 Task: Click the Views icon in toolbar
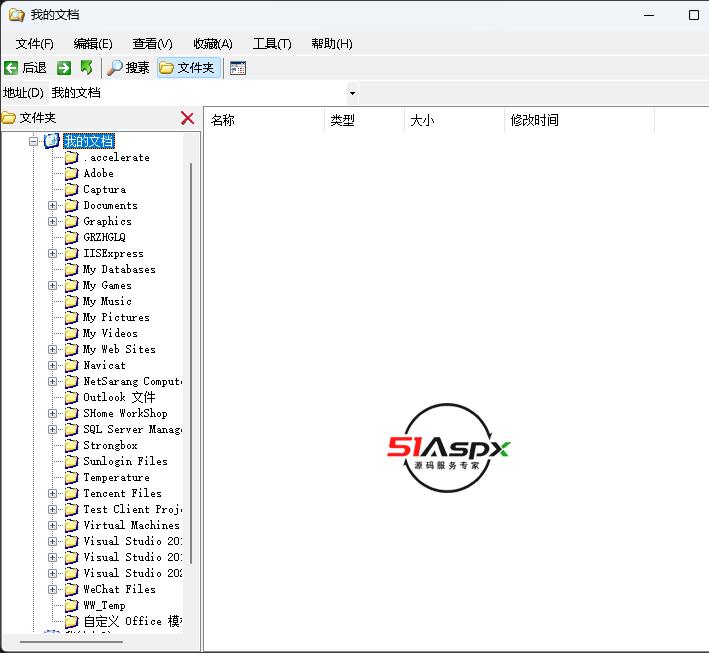click(238, 68)
